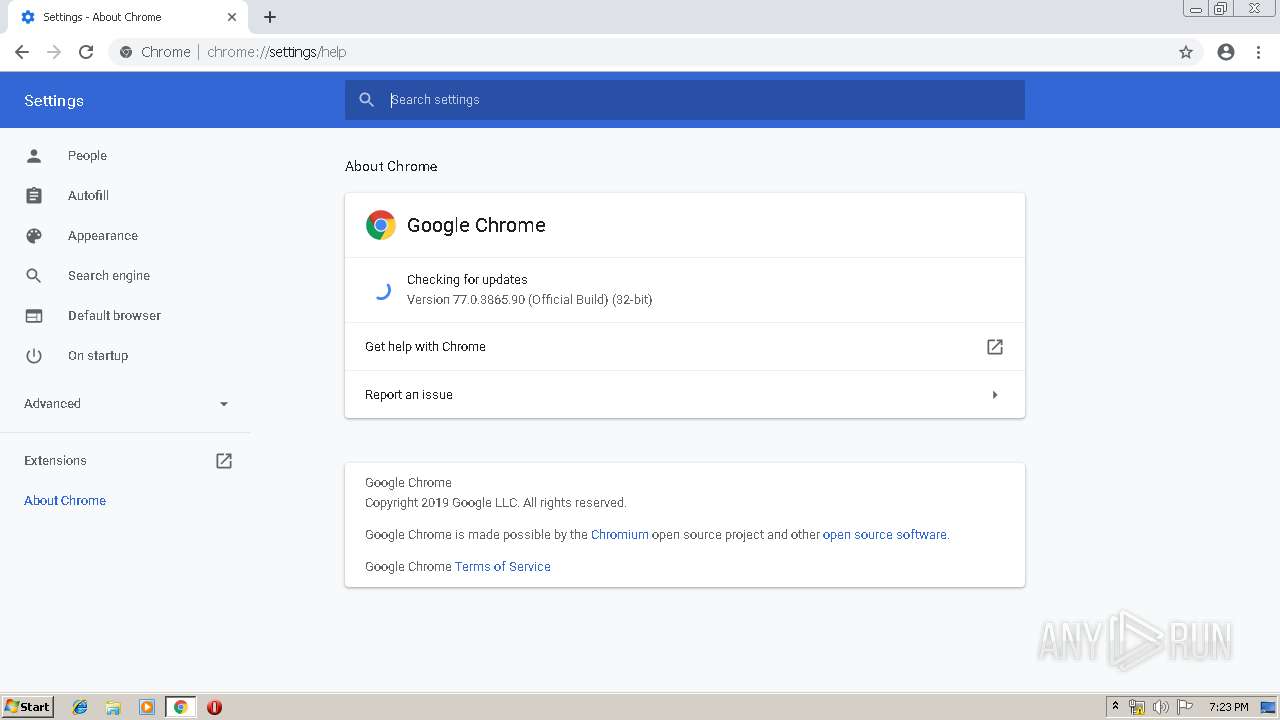
Task: Open the Chrome profile avatar menu
Action: tap(1226, 52)
